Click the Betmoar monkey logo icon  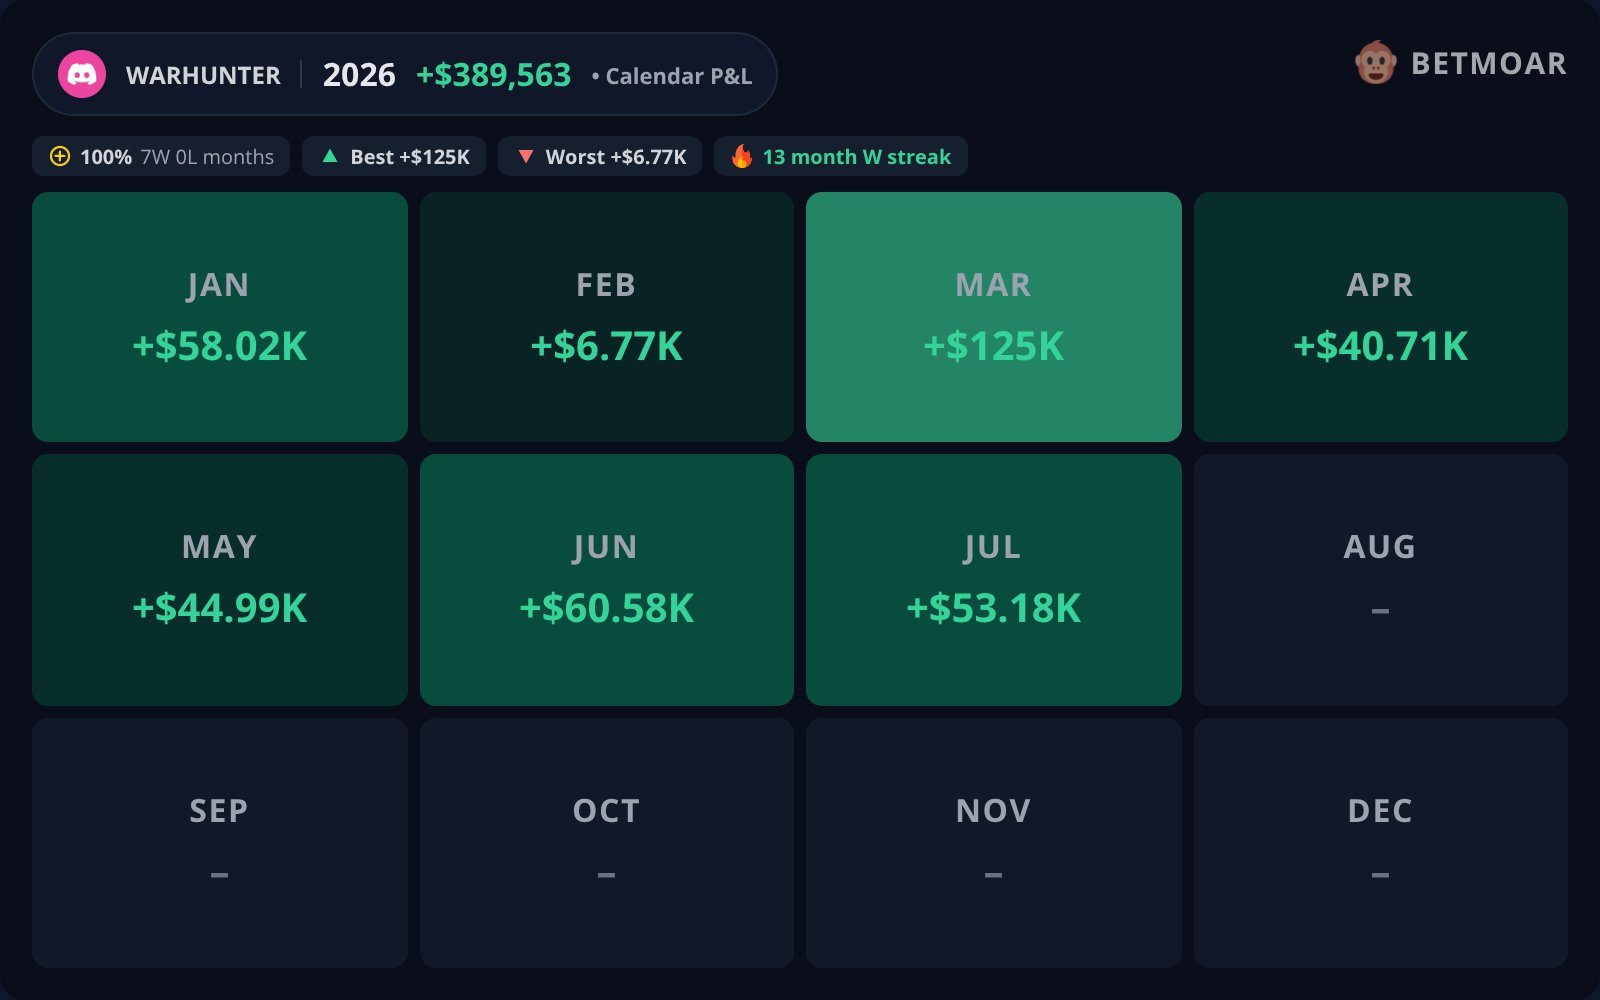(x=1376, y=63)
